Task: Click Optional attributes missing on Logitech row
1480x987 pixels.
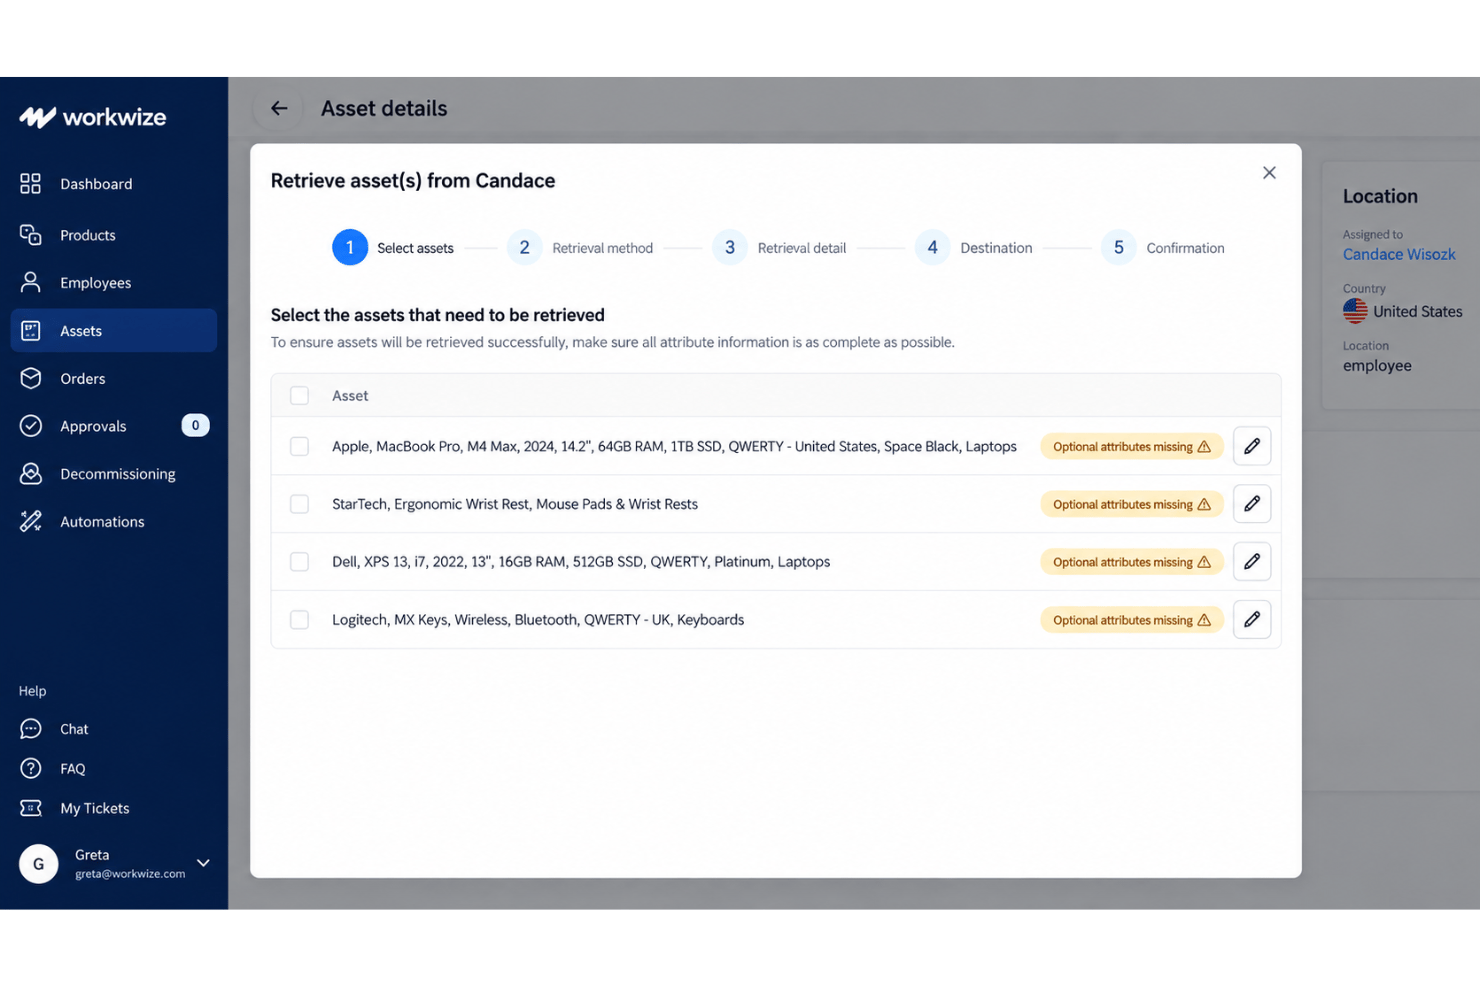Action: (x=1132, y=620)
